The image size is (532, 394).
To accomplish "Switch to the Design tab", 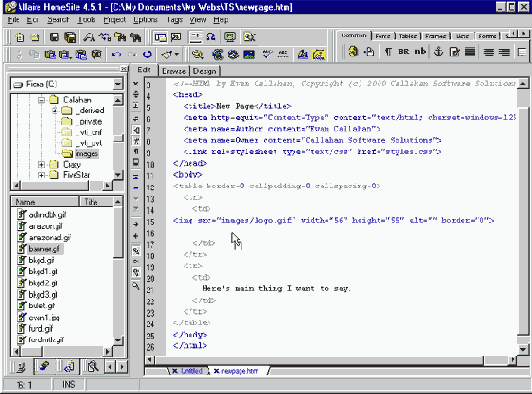I will click(x=205, y=71).
